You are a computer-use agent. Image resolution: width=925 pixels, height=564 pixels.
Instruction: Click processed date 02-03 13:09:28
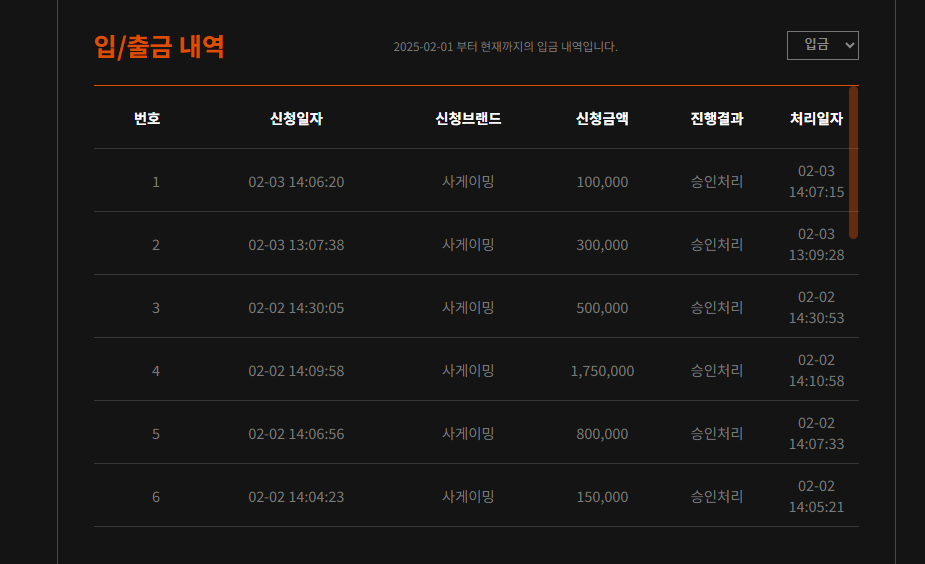816,245
